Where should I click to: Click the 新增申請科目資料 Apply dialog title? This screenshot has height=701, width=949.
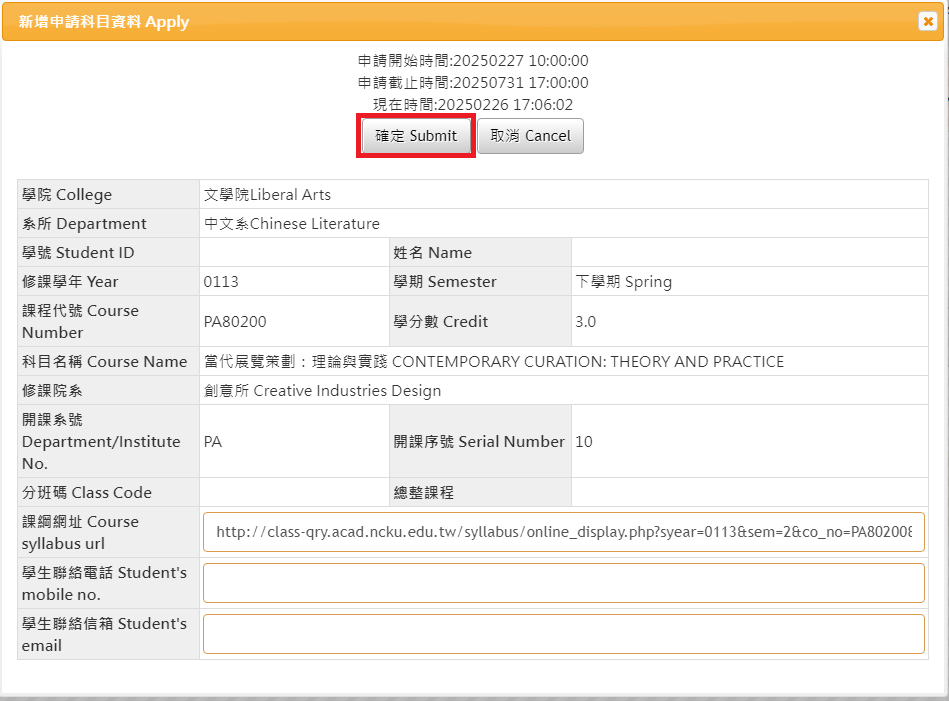[x=104, y=22]
